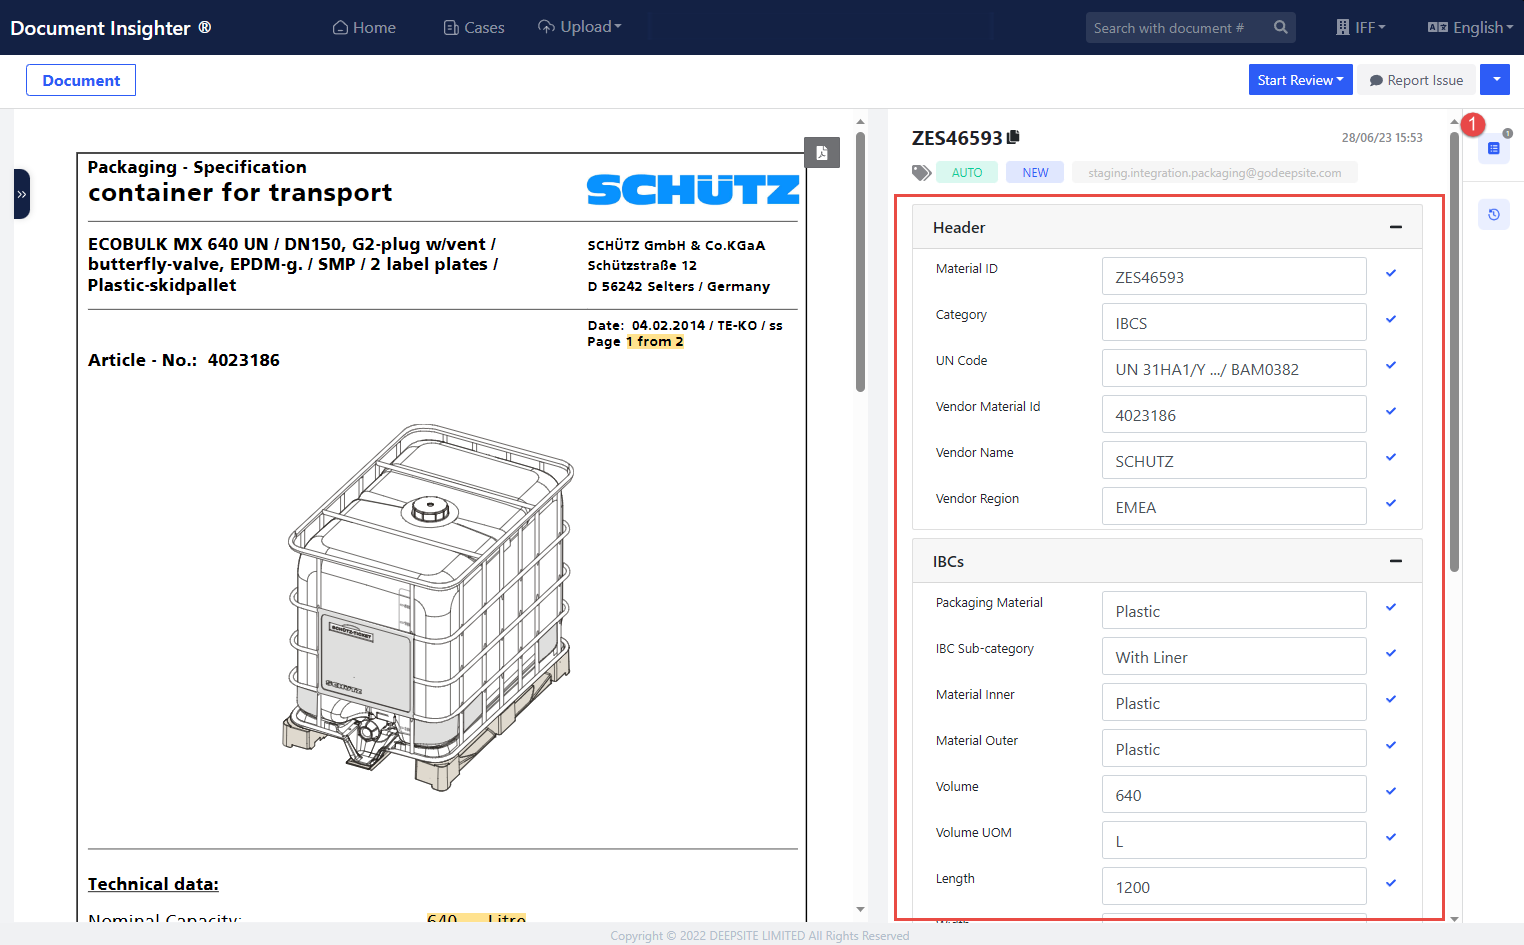This screenshot has width=1524, height=945.
Task: Toggle the checkmark beside Material ID field
Action: (x=1390, y=273)
